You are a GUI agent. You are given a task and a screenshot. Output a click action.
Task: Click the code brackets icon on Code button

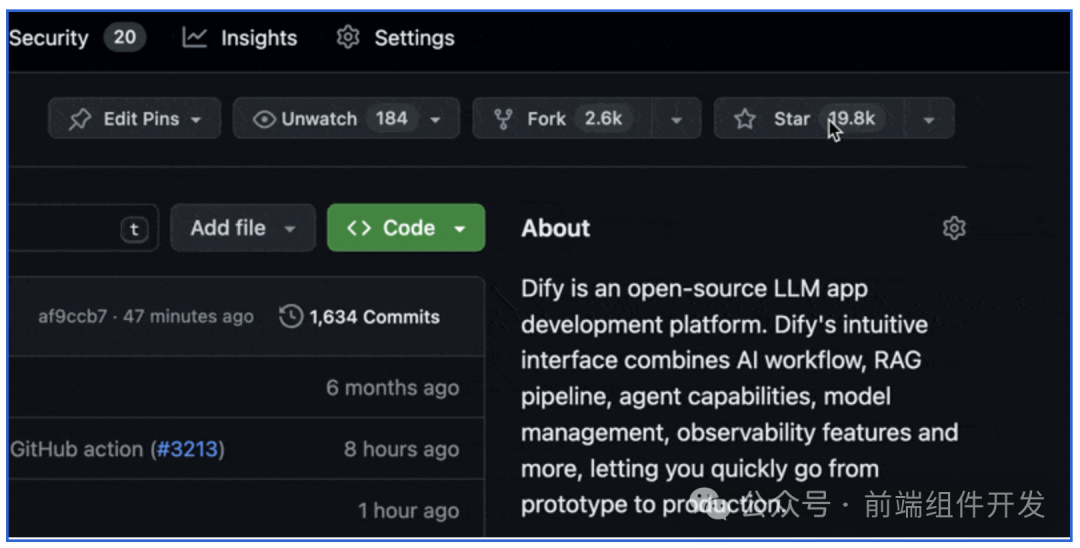tap(359, 228)
